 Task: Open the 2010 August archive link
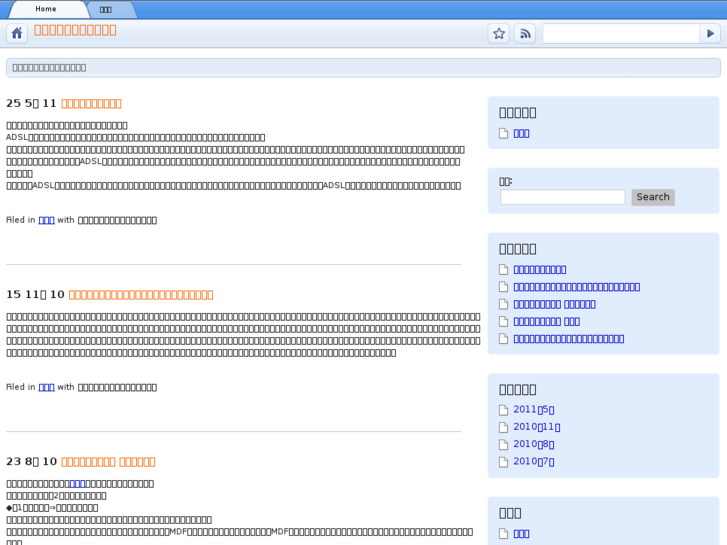coord(533,444)
